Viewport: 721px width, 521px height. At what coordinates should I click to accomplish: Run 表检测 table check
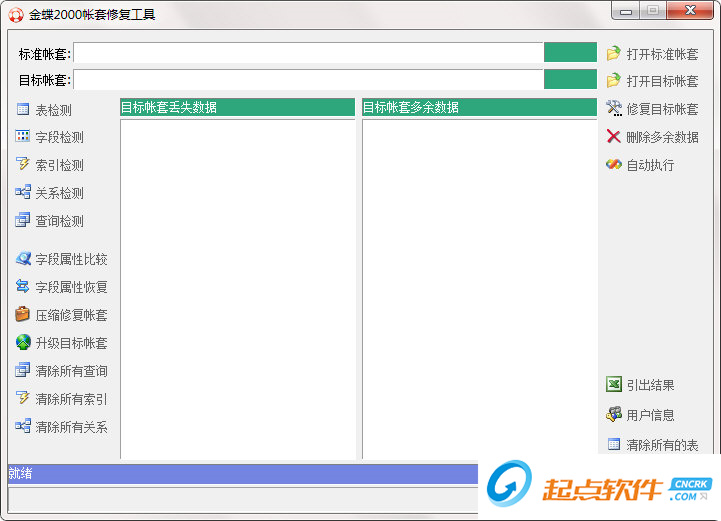coord(54,110)
